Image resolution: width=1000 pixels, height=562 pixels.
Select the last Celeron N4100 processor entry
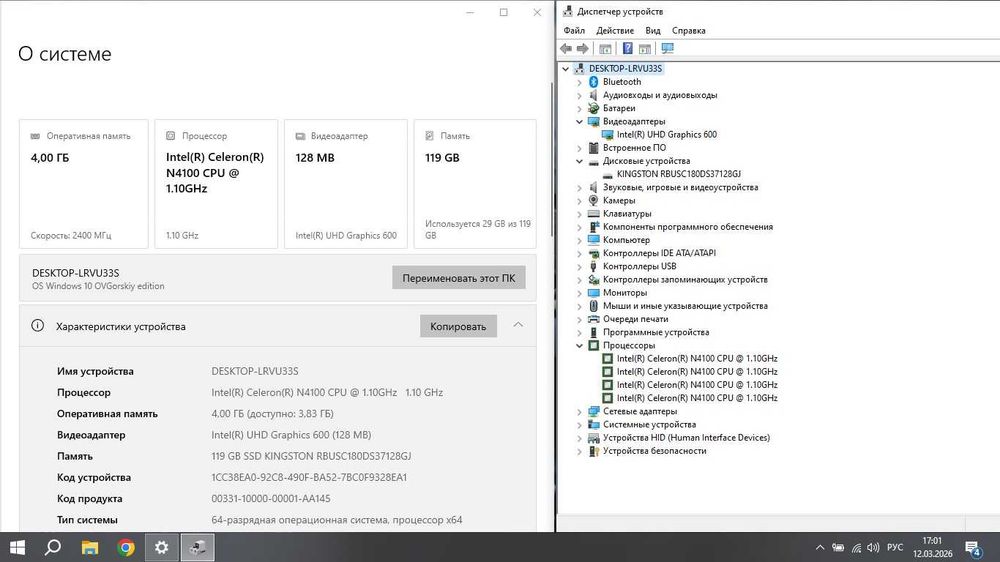click(696, 398)
